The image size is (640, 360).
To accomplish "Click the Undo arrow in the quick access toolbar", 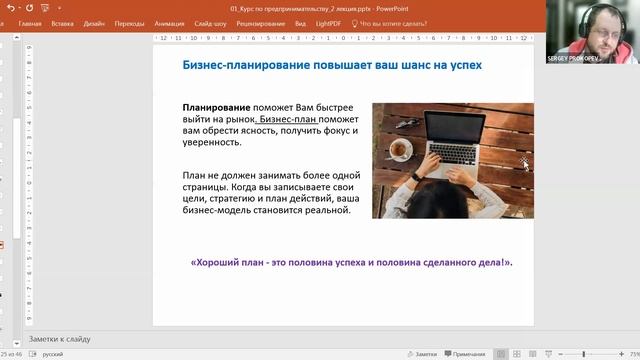I will tap(11, 8).
